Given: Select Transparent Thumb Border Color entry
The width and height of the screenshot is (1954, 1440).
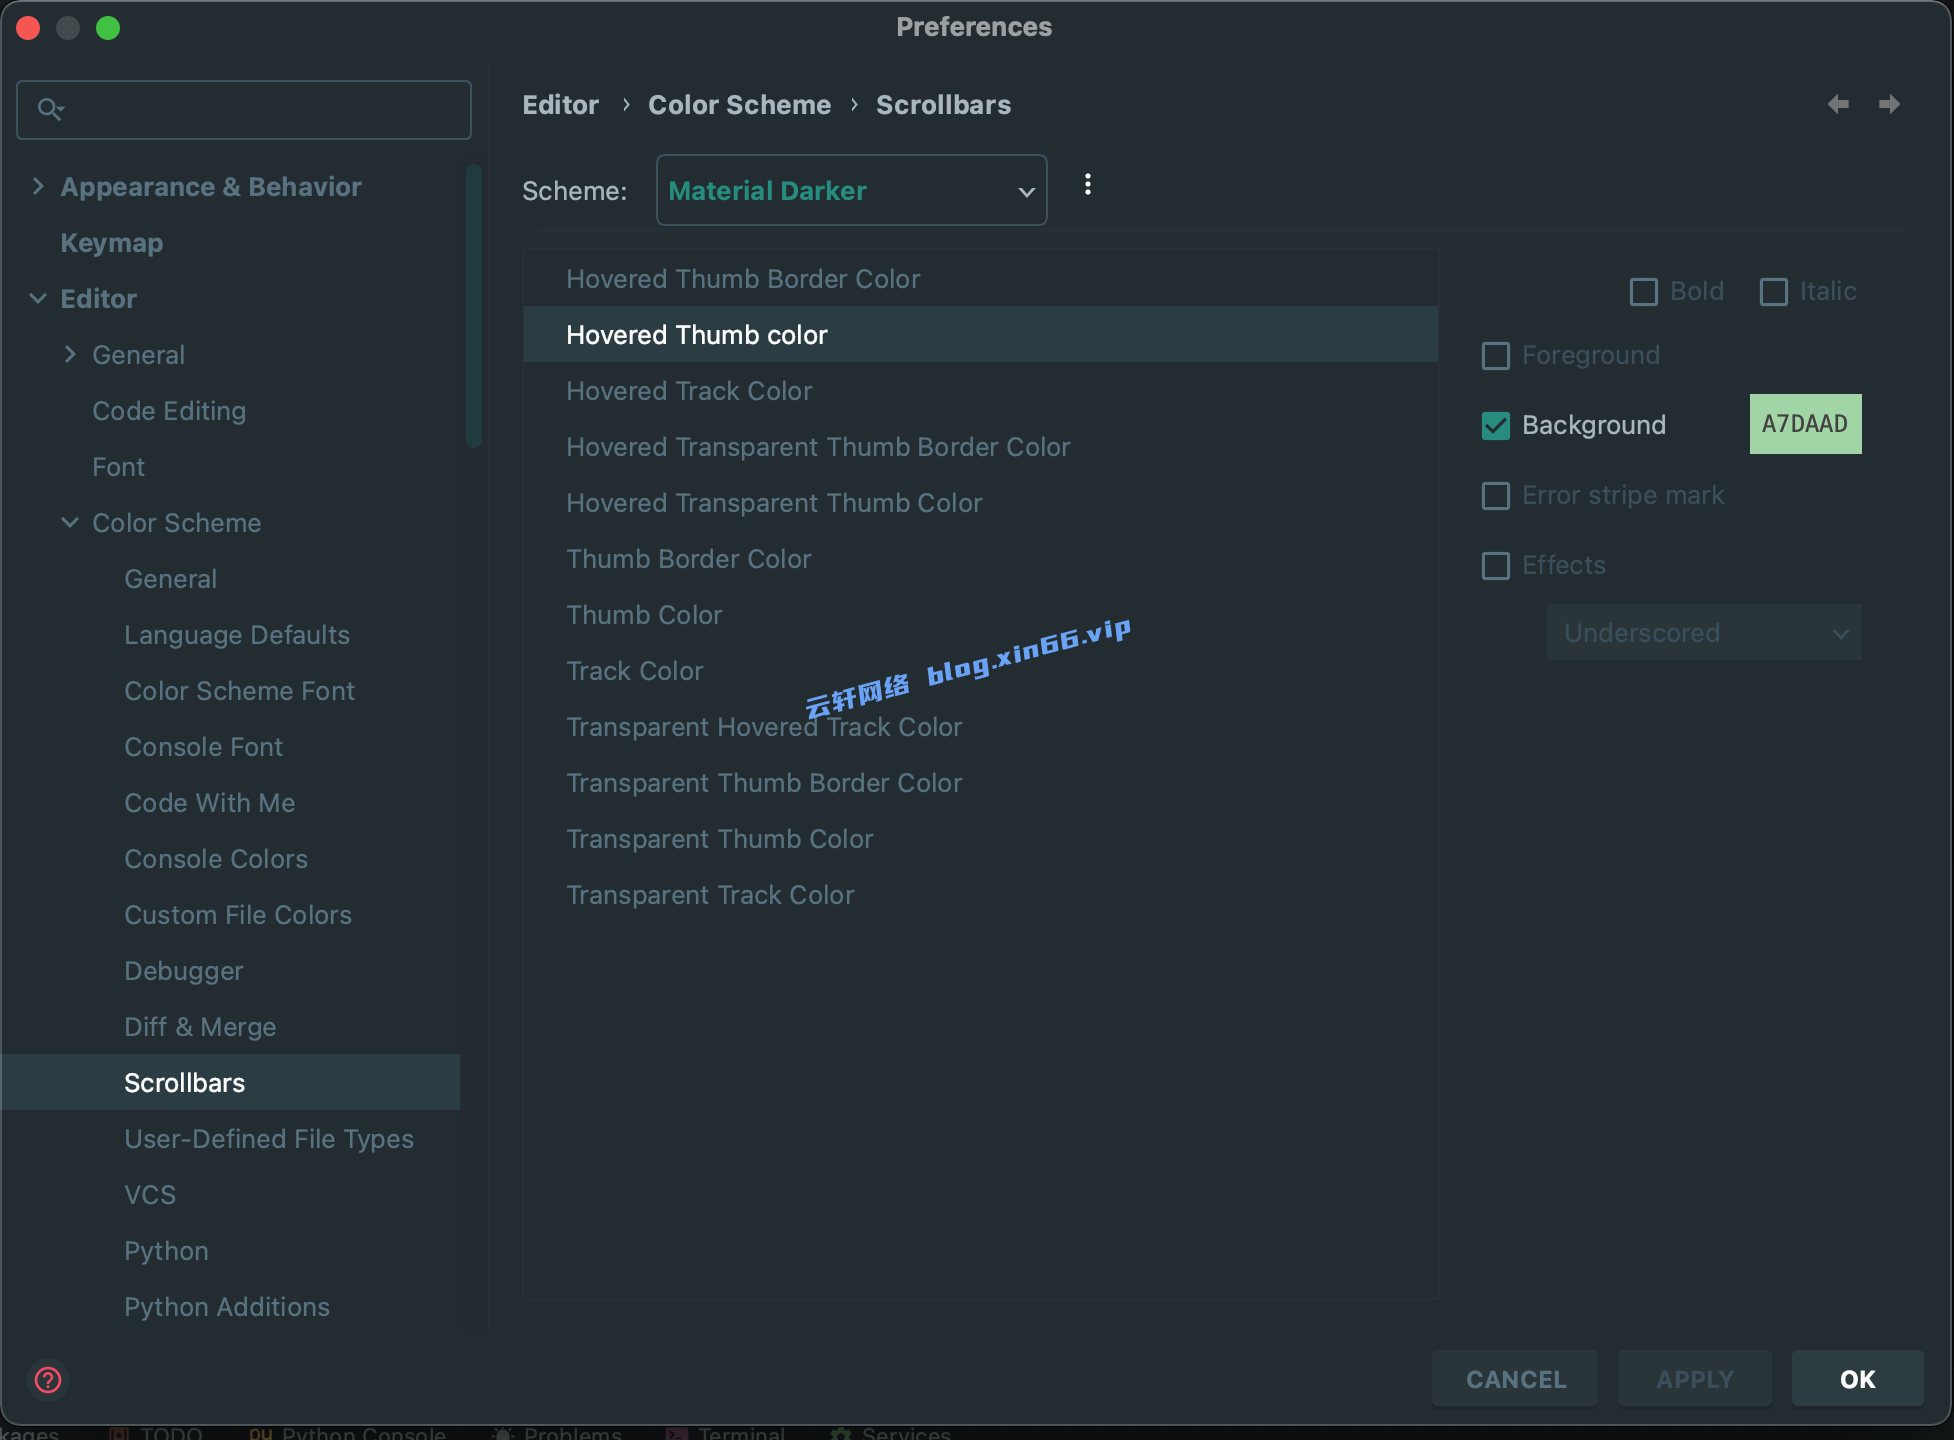Looking at the screenshot, I should pos(981,782).
